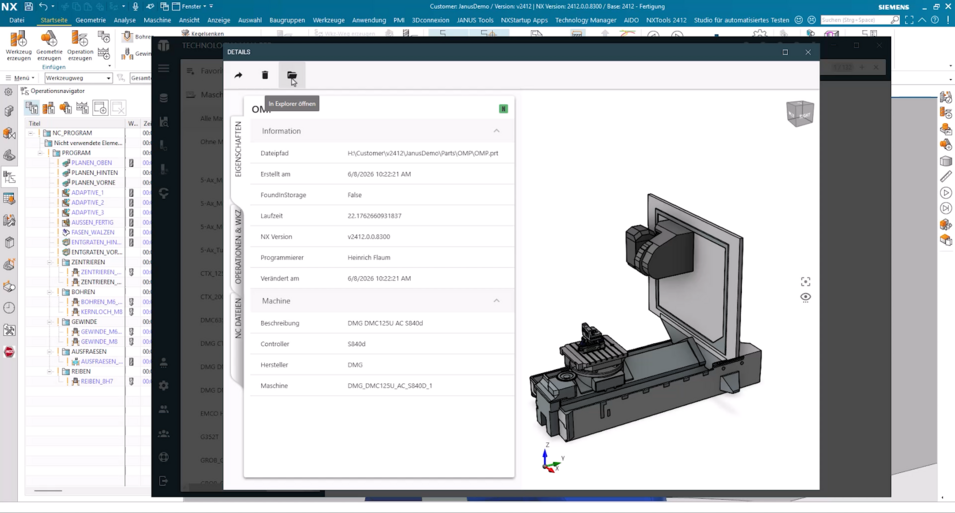
Task: Select program order view icon in Operationsnavigator
Action: click(x=32, y=108)
